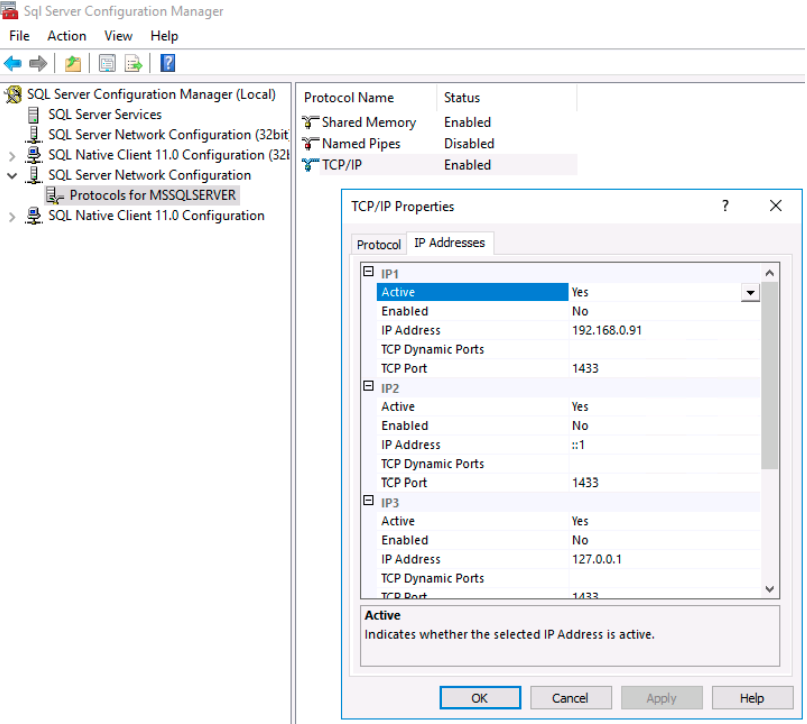Click the Named Pipes protocol icon
Image resolution: width=807 pixels, height=724 pixels.
[x=310, y=144]
